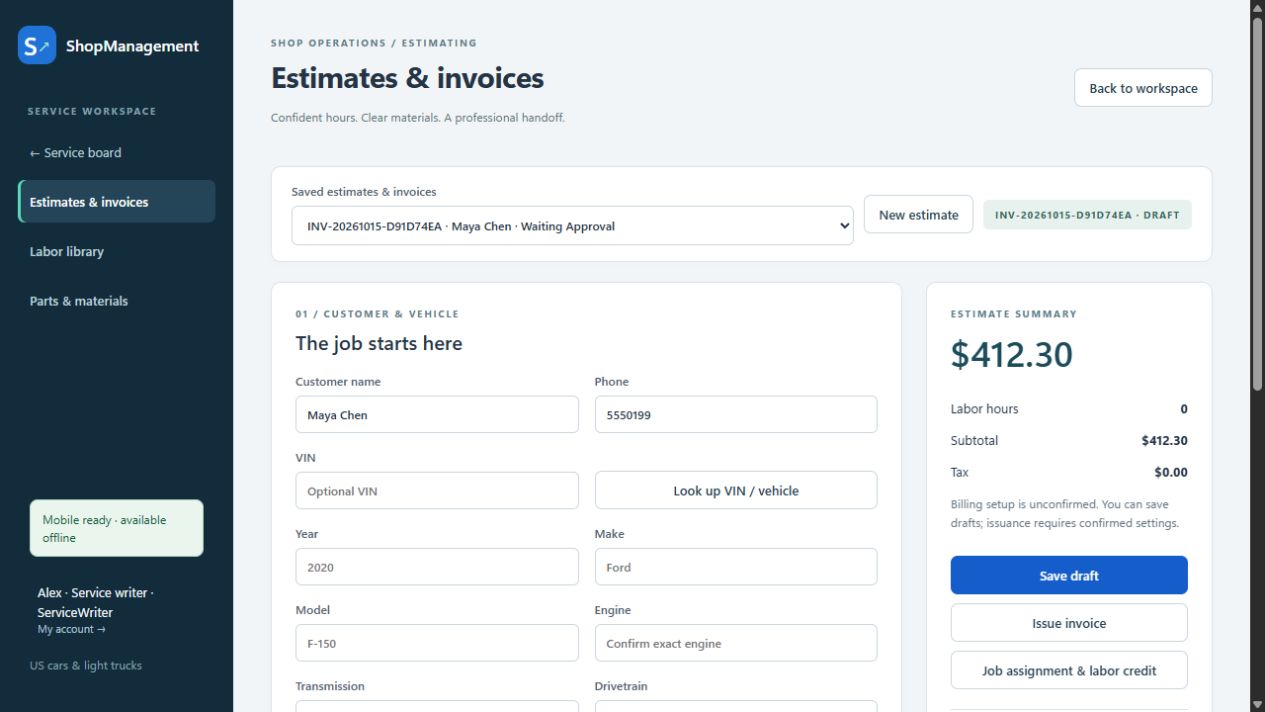This screenshot has height=712, width=1265.
Task: Open the Labor library page
Action: click(66, 251)
